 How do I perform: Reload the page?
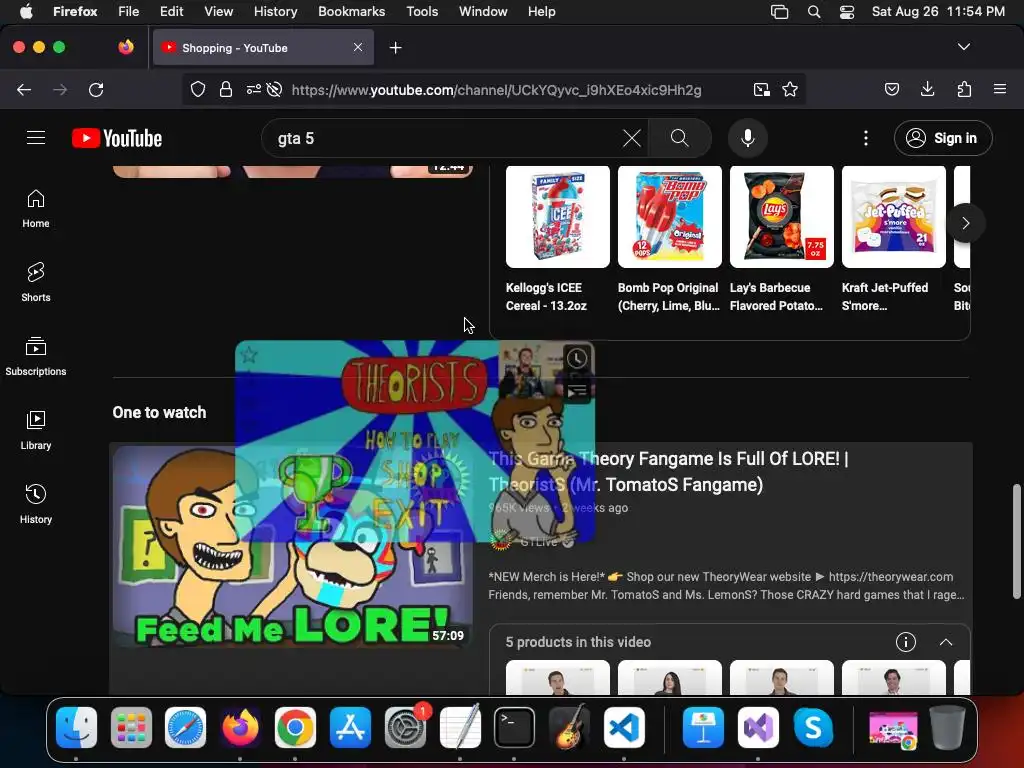96,89
